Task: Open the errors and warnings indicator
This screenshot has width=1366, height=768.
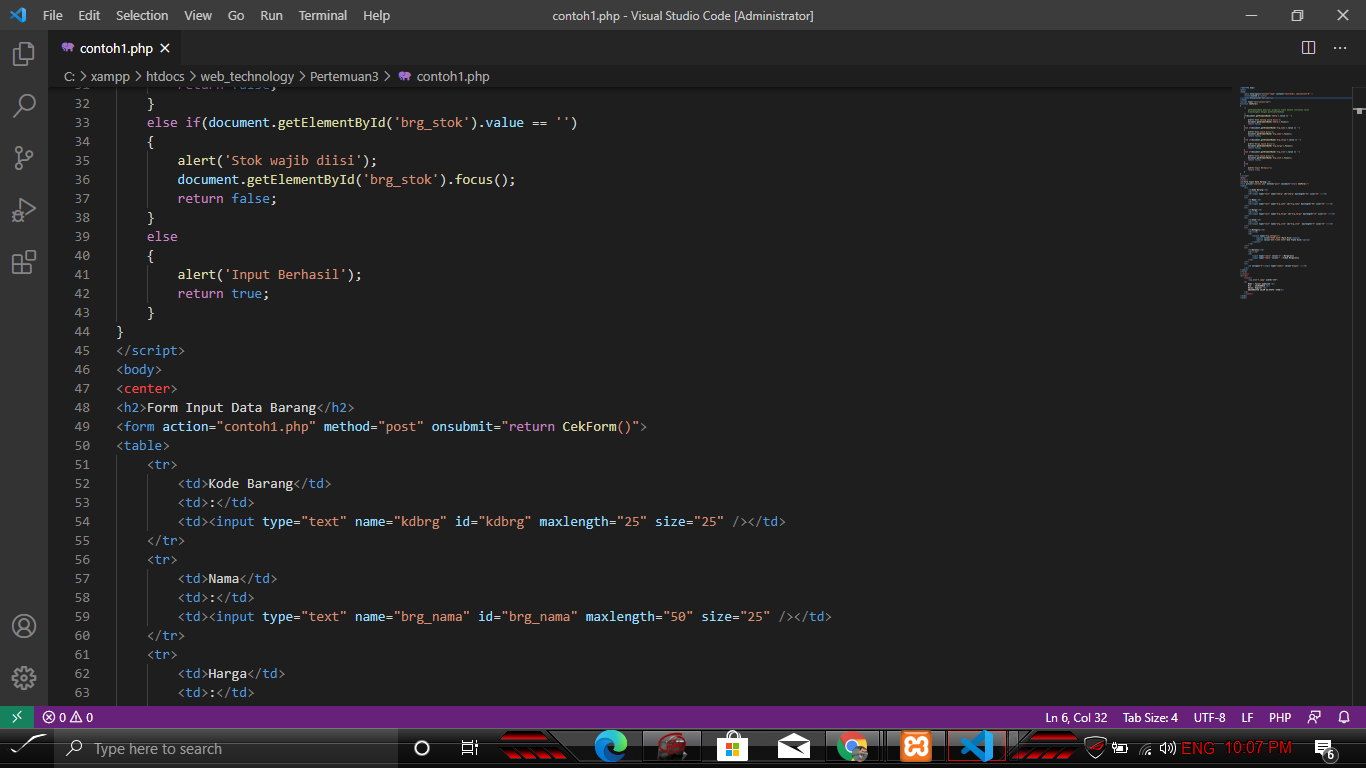Action: point(67,717)
